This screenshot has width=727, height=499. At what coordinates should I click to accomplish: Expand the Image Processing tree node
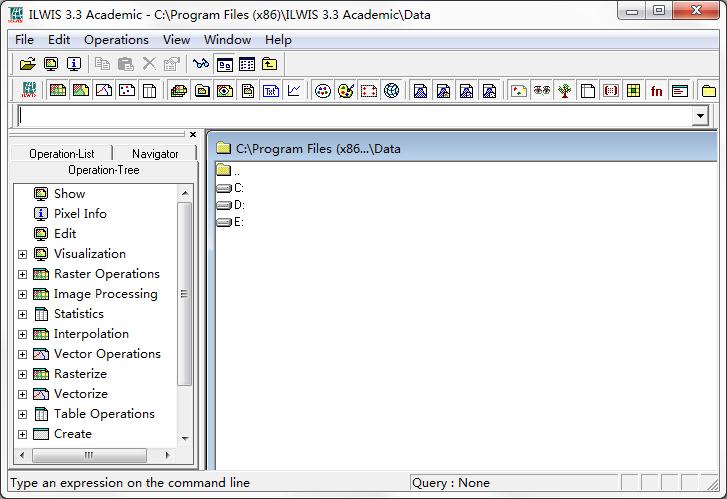pyautogui.click(x=22, y=294)
